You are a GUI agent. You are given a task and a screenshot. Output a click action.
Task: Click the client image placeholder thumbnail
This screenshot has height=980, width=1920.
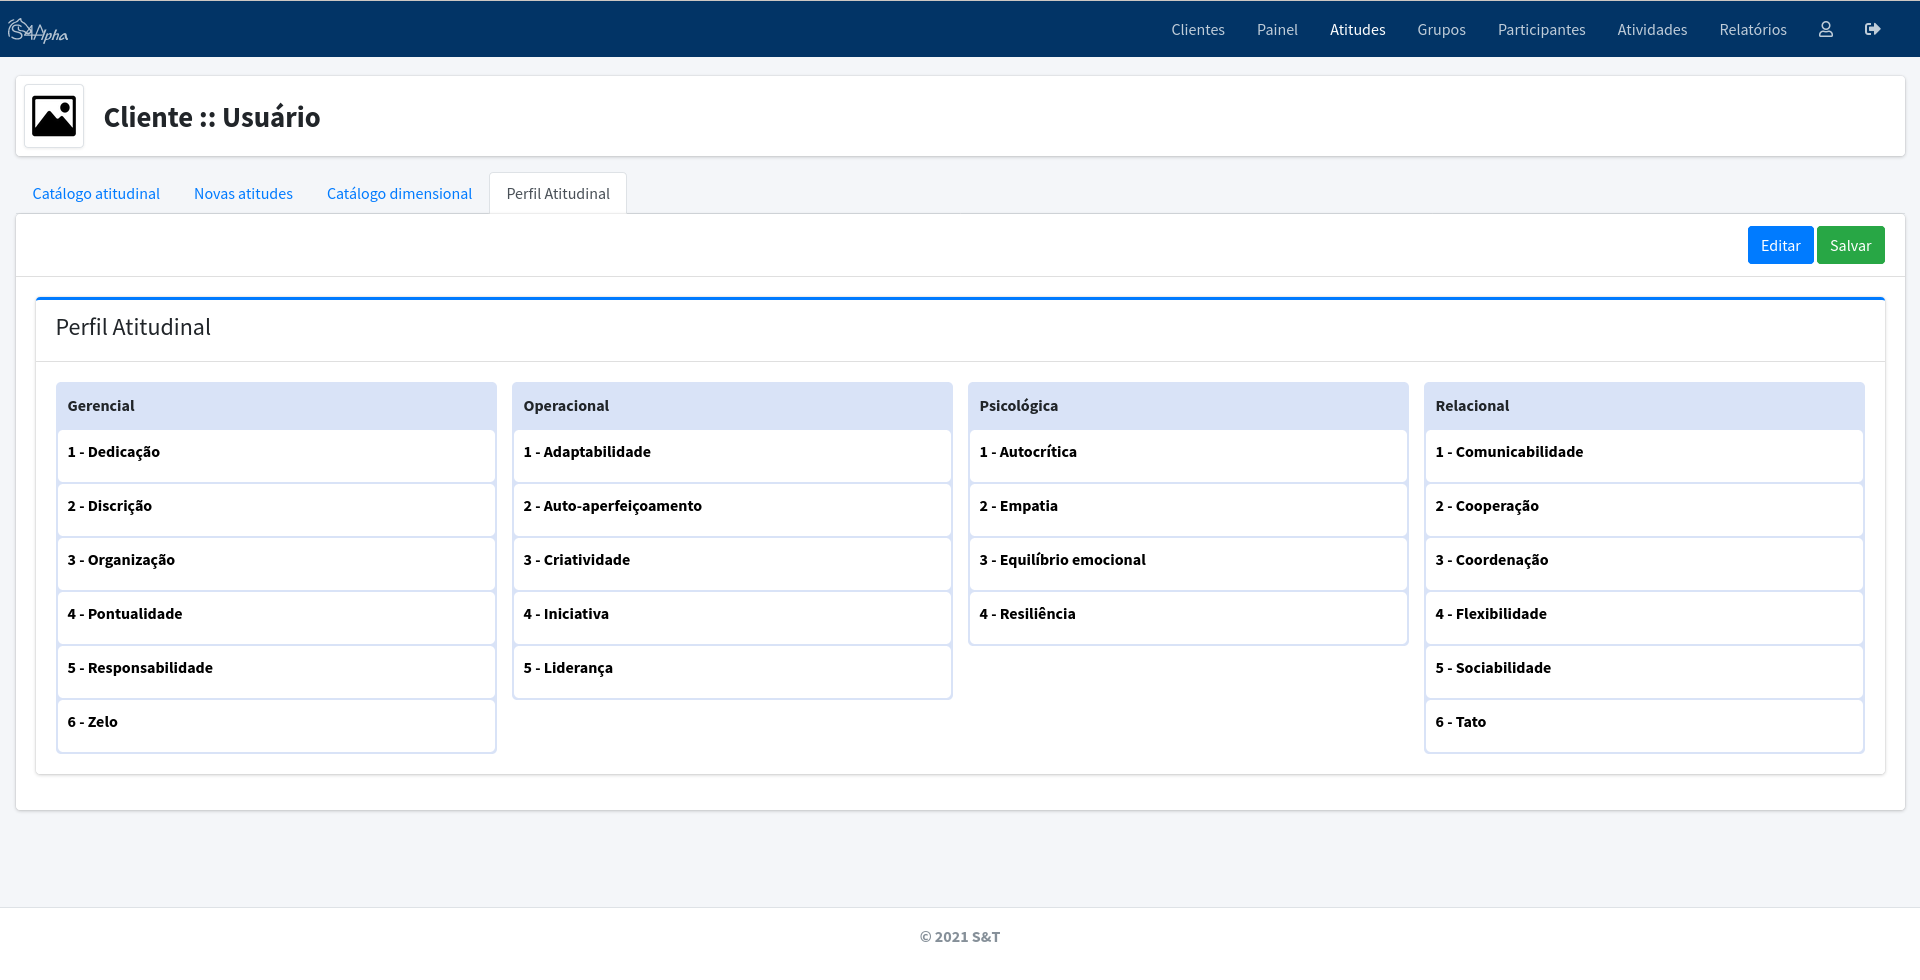[54, 117]
